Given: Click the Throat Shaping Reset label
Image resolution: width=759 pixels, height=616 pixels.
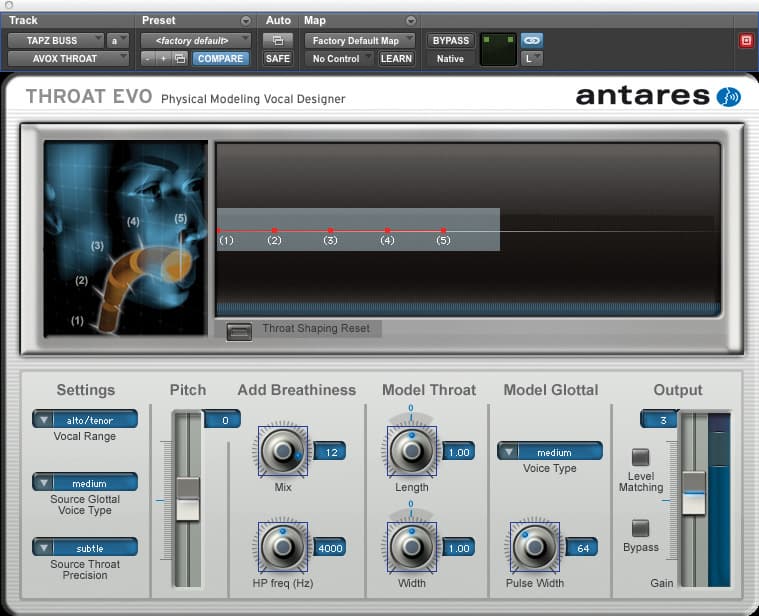Looking at the screenshot, I should tap(316, 328).
